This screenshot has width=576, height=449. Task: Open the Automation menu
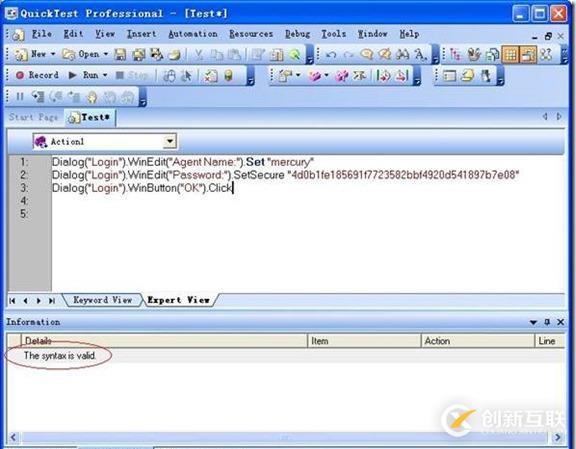pos(193,34)
